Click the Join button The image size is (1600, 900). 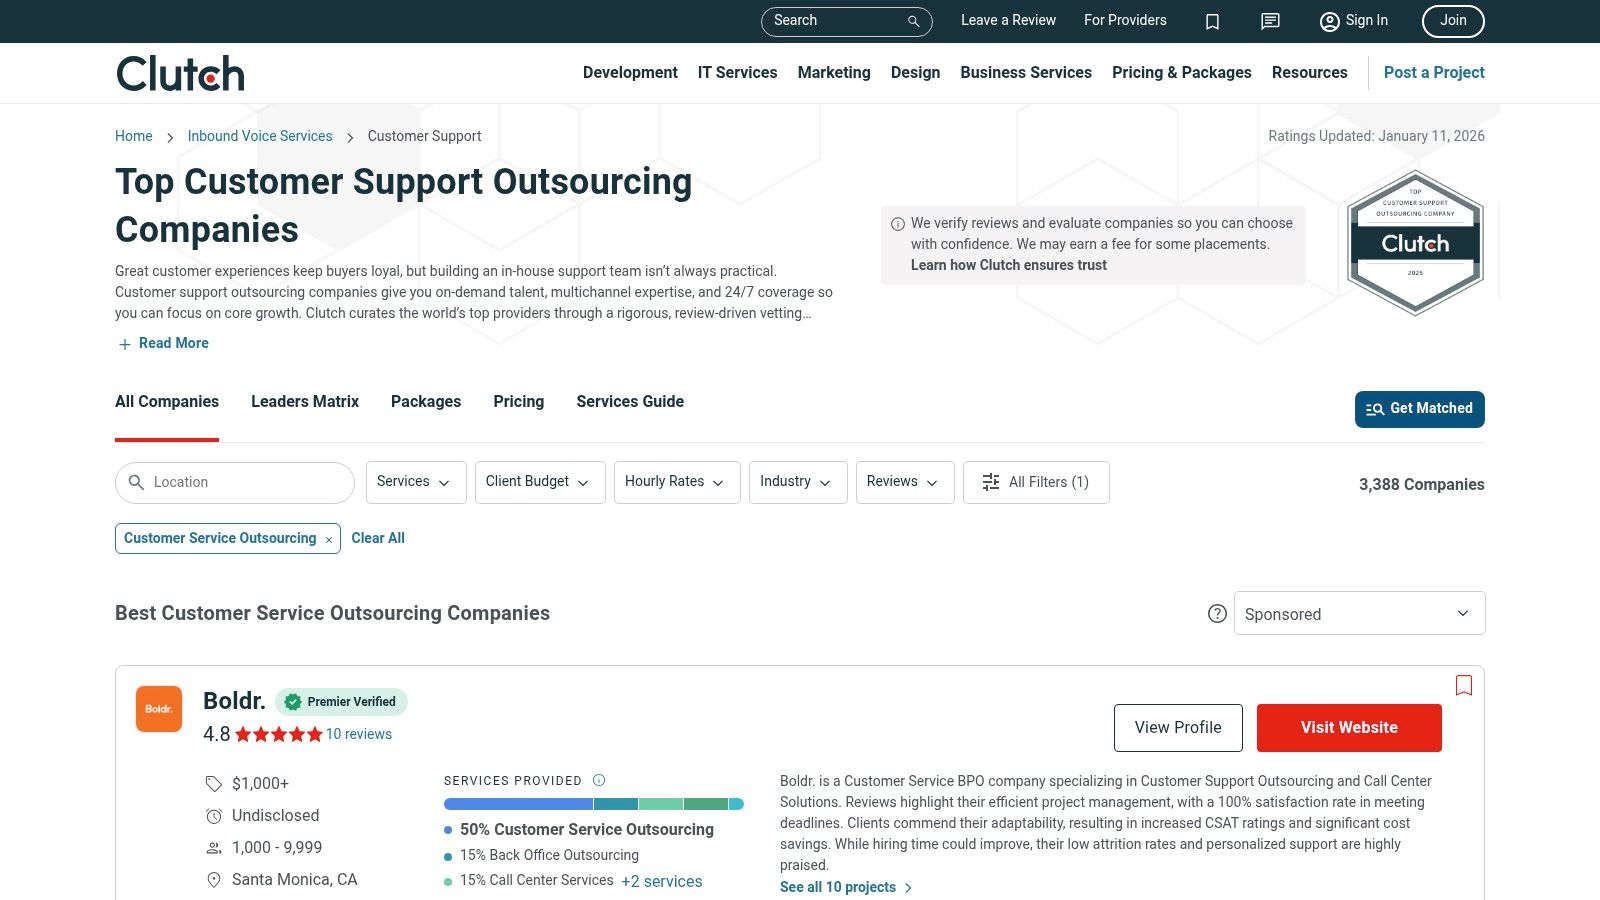pyautogui.click(x=1453, y=21)
